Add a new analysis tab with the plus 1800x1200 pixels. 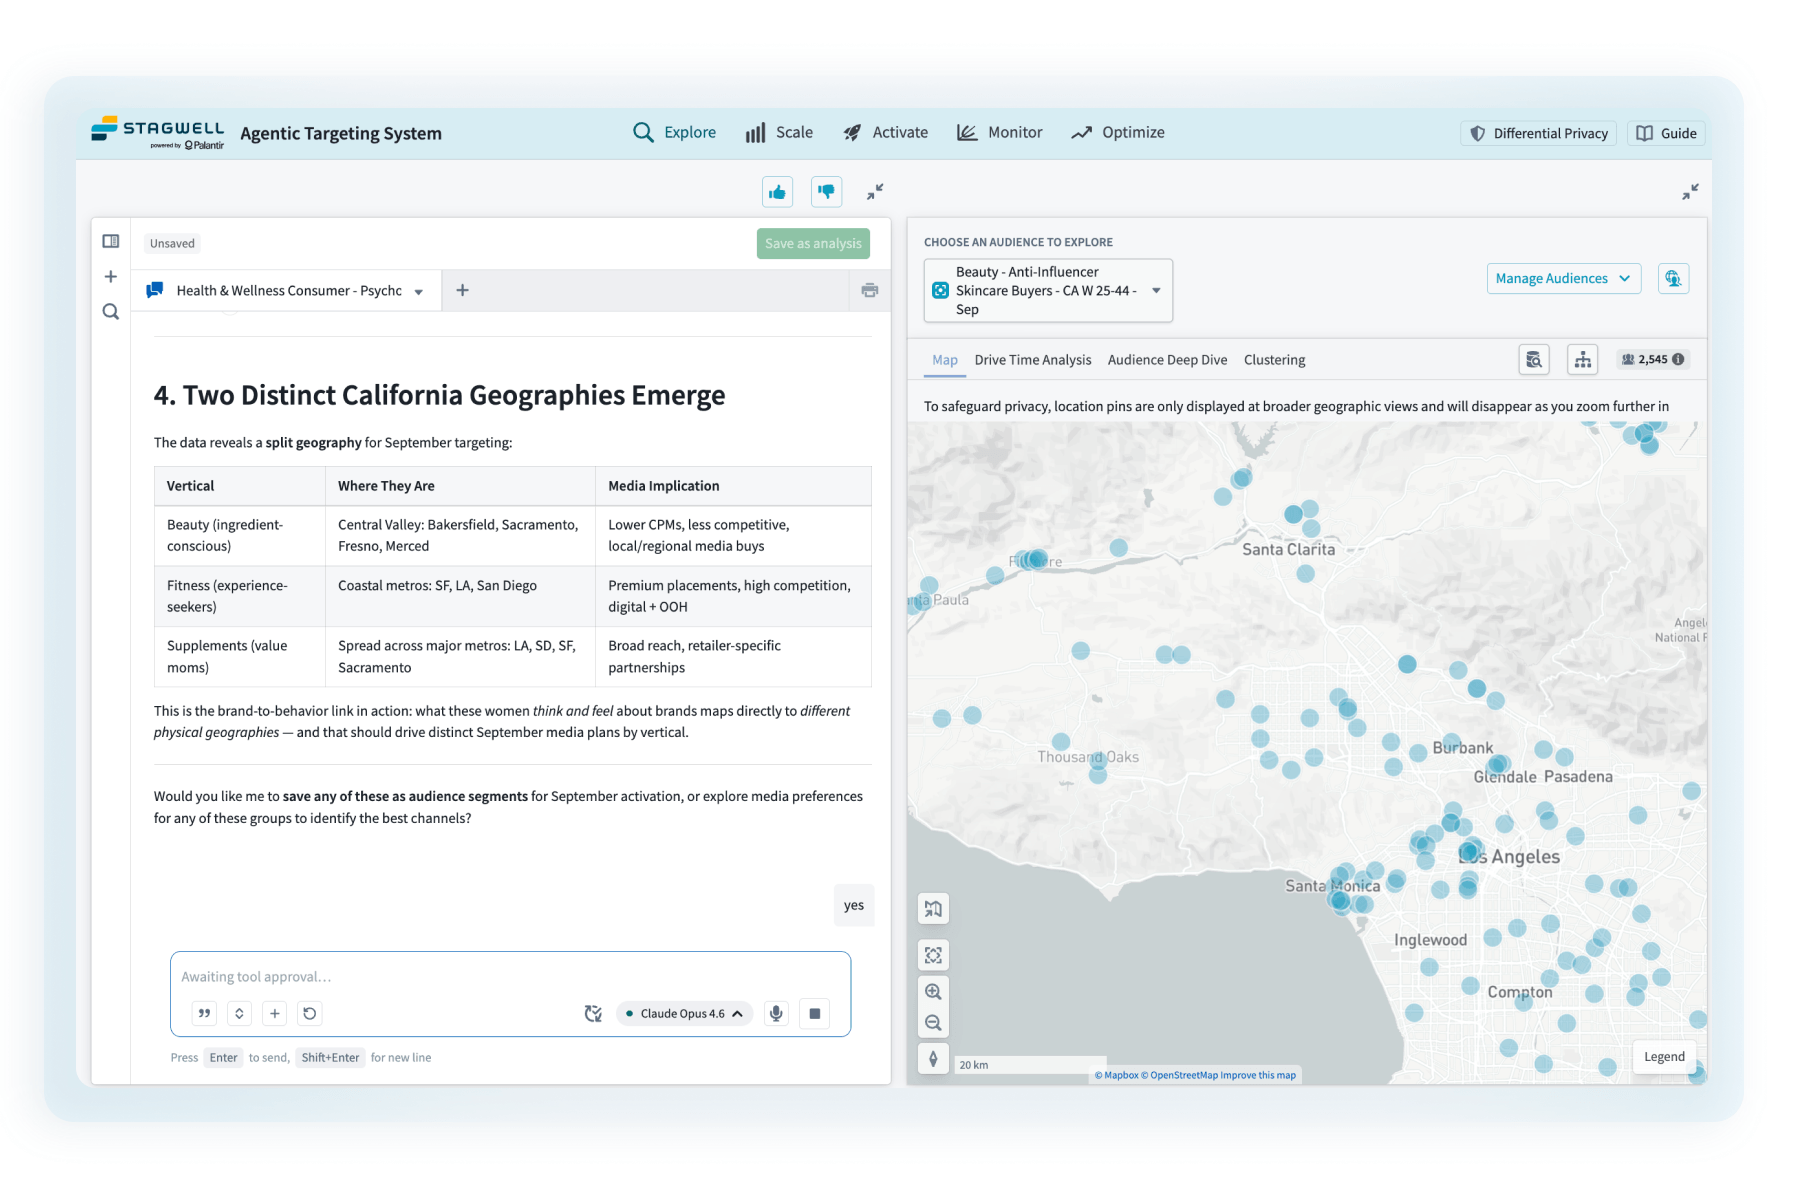pos(462,290)
